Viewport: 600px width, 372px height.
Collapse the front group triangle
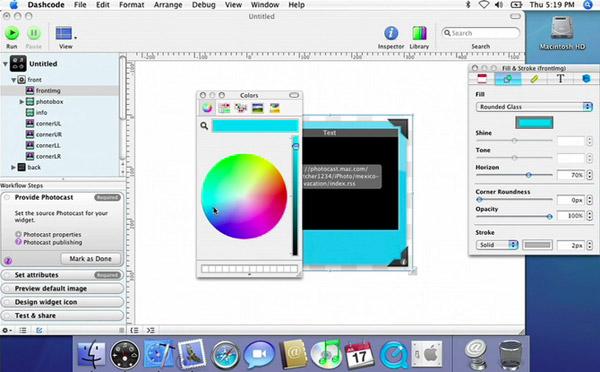pyautogui.click(x=13, y=80)
